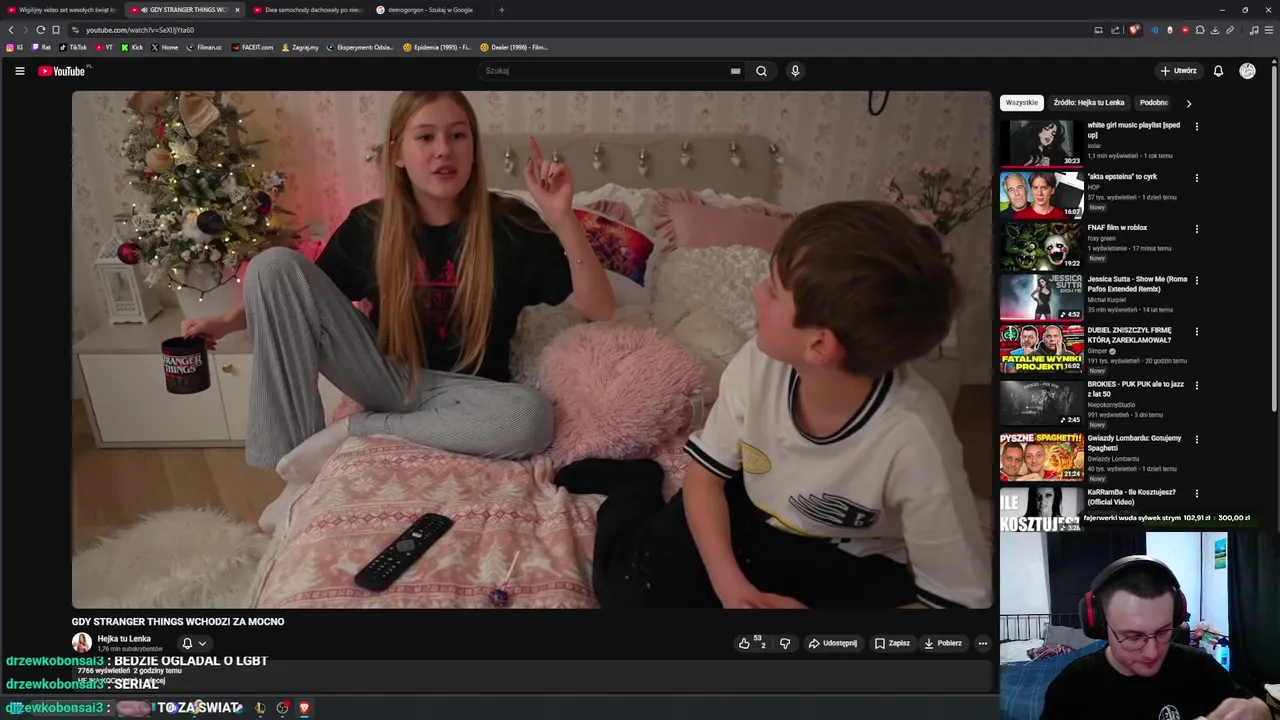This screenshot has width=1280, height=720.
Task: Open the Hejka tu Lenka channel avatar
Action: coord(82,643)
